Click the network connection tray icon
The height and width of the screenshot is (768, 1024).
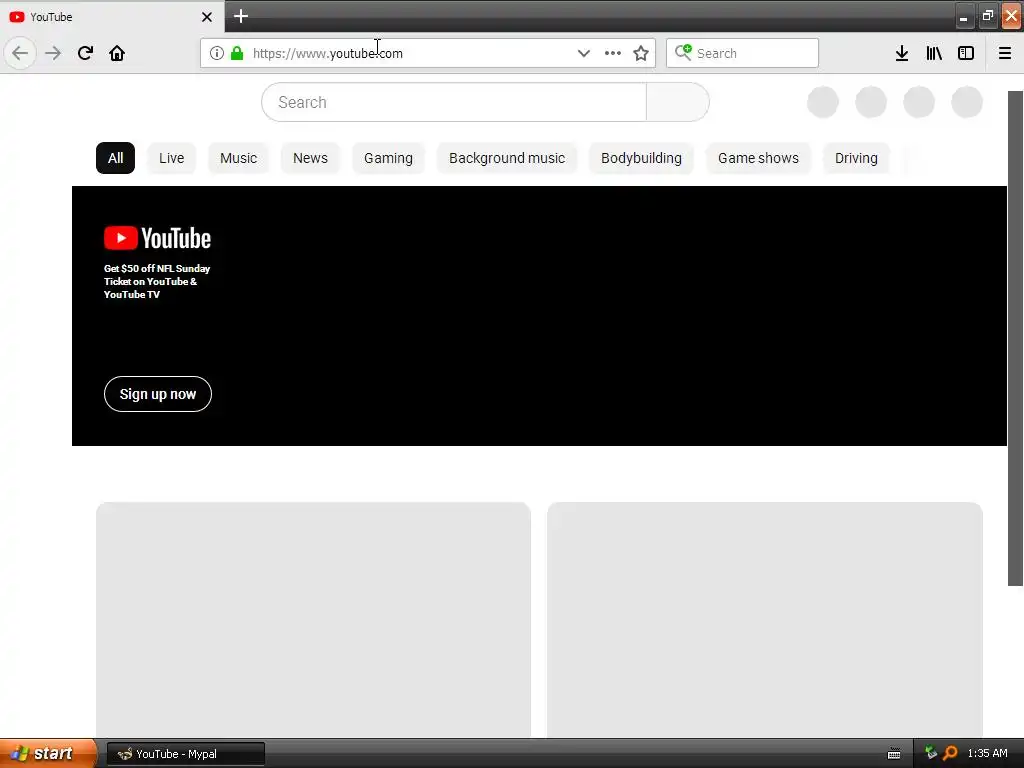pyautogui.click(x=931, y=753)
